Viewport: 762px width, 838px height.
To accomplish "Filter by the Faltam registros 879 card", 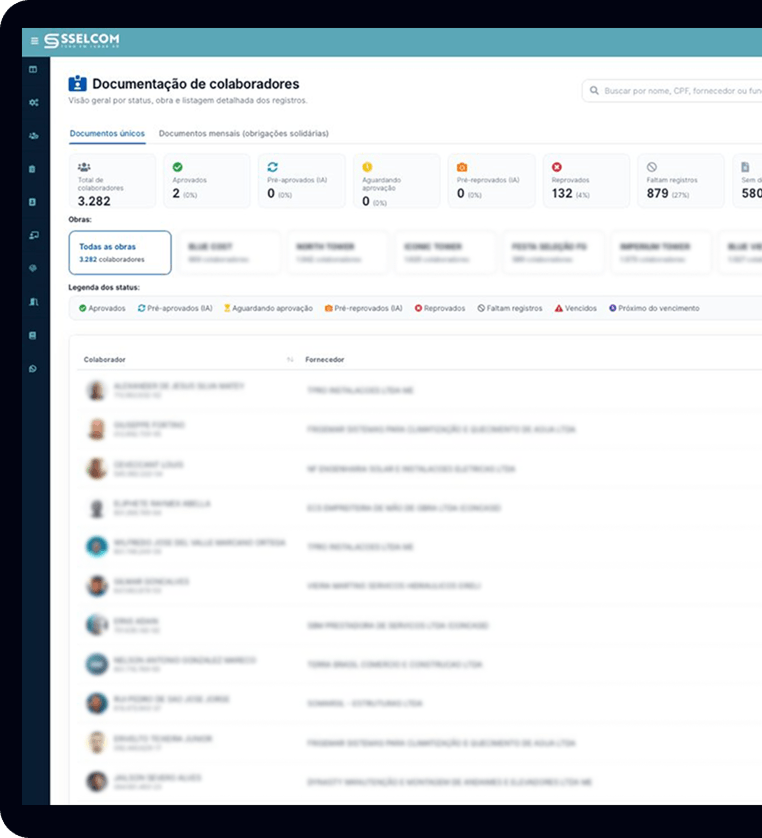I will (681, 181).
